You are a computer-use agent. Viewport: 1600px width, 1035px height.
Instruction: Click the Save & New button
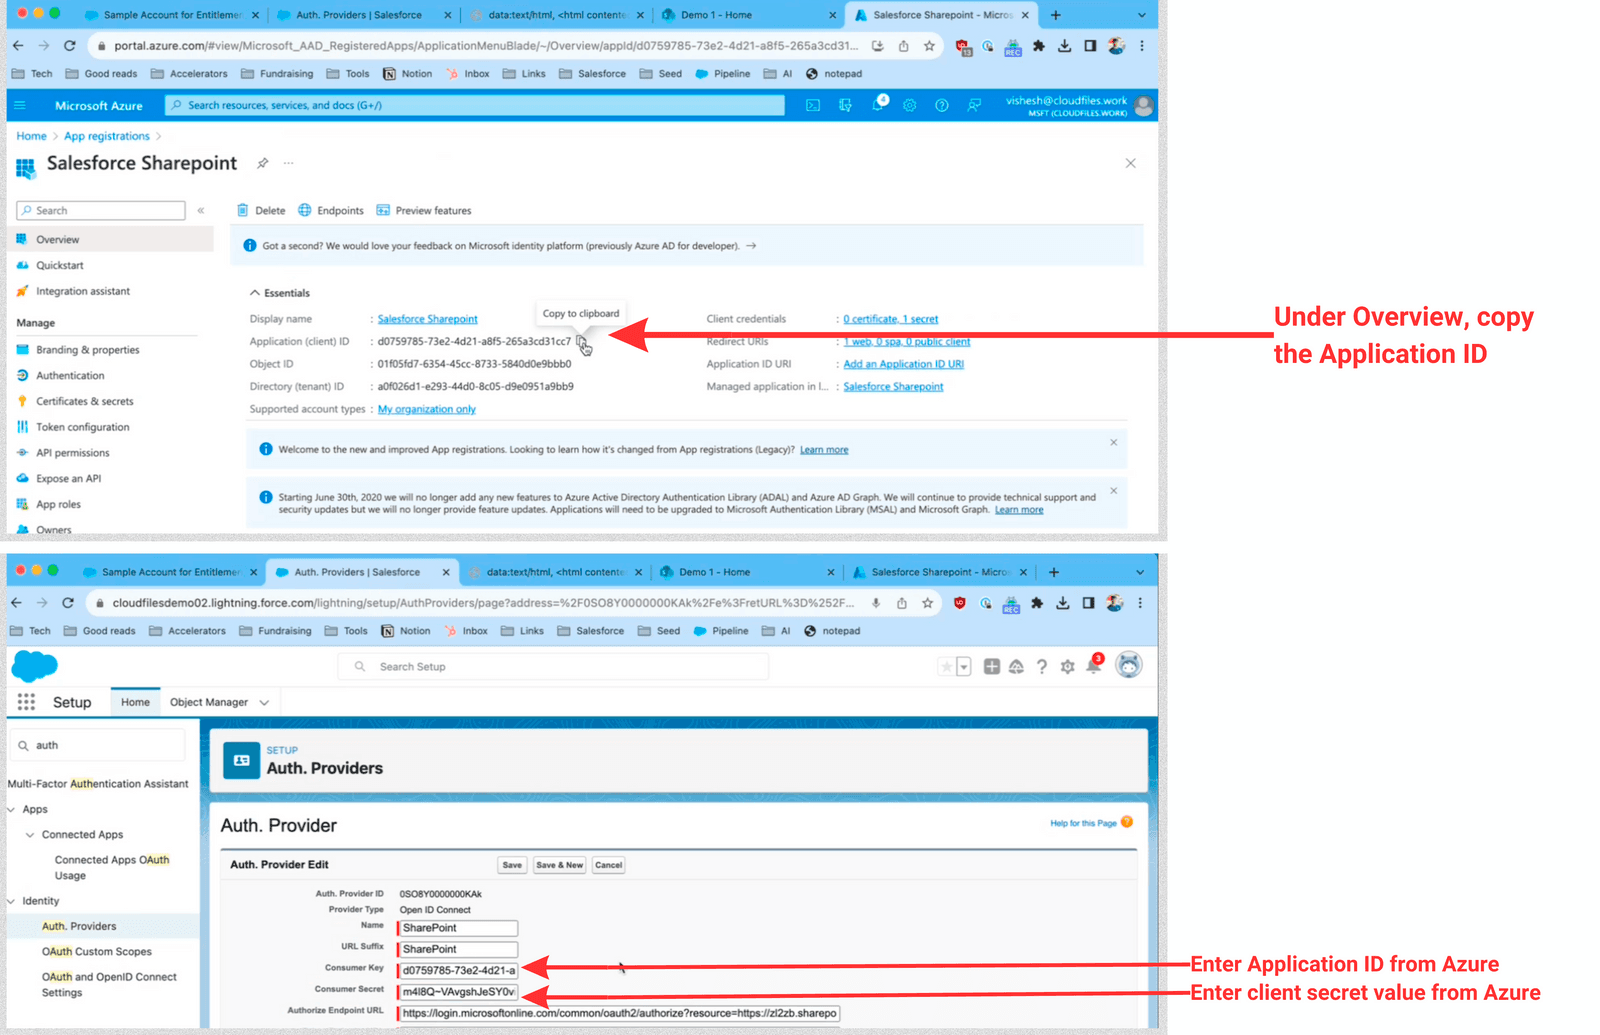point(559,864)
